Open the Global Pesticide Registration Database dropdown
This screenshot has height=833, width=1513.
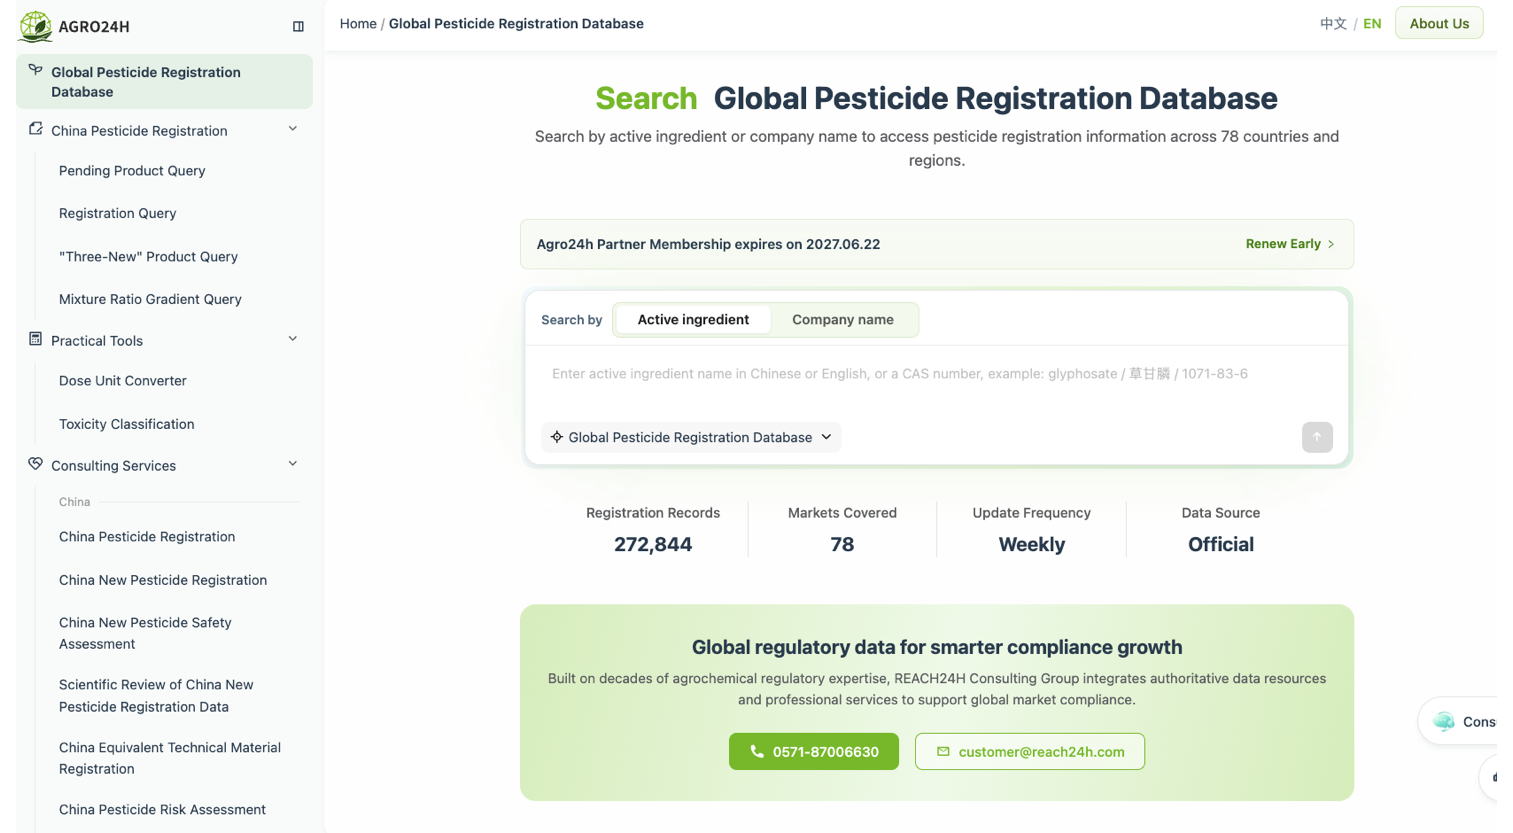[691, 437]
